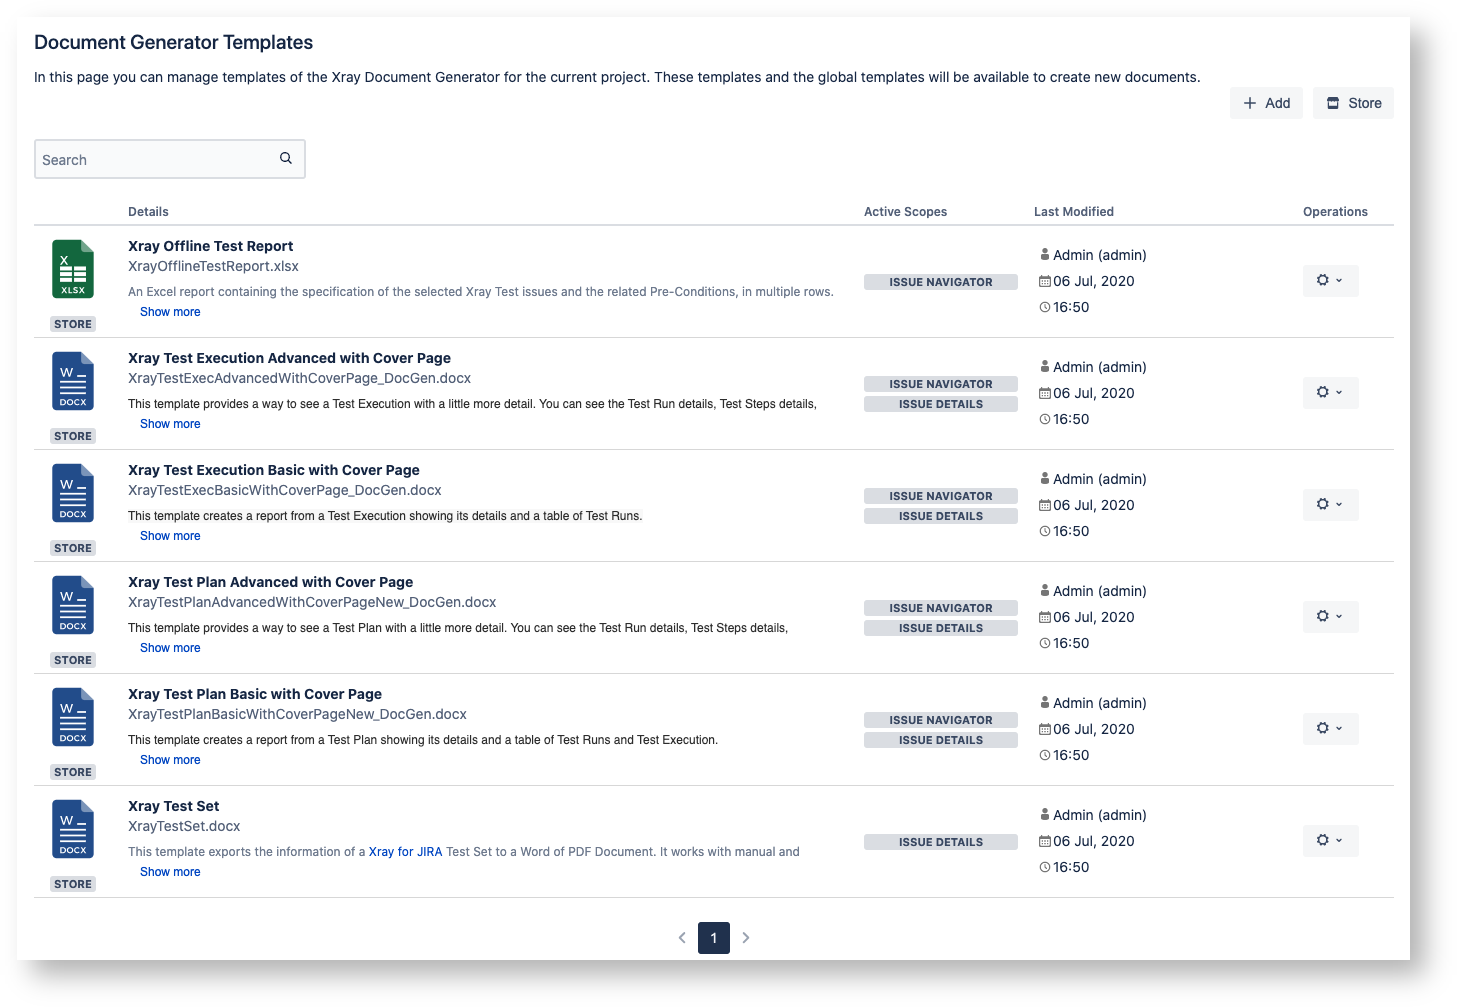Image resolution: width=1458 pixels, height=1008 pixels.
Task: Show more for Test Execution Advanced description
Action: point(170,424)
